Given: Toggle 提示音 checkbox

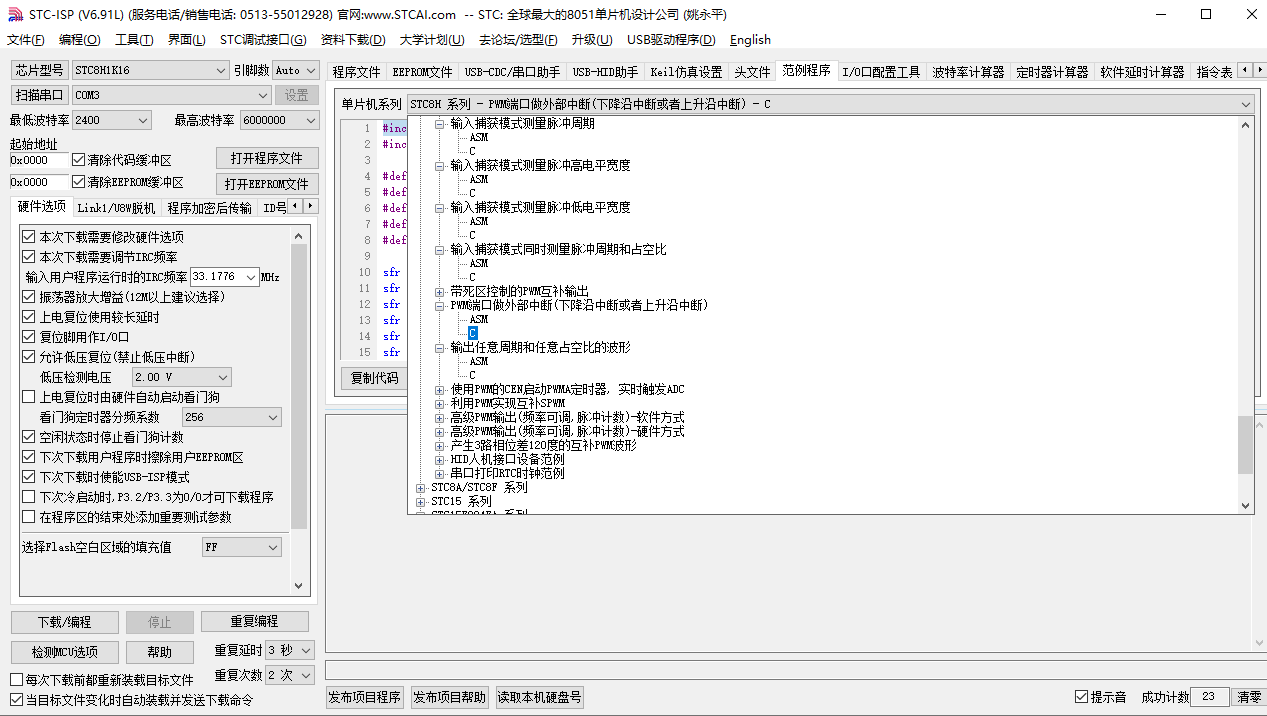Looking at the screenshot, I should click(1081, 697).
